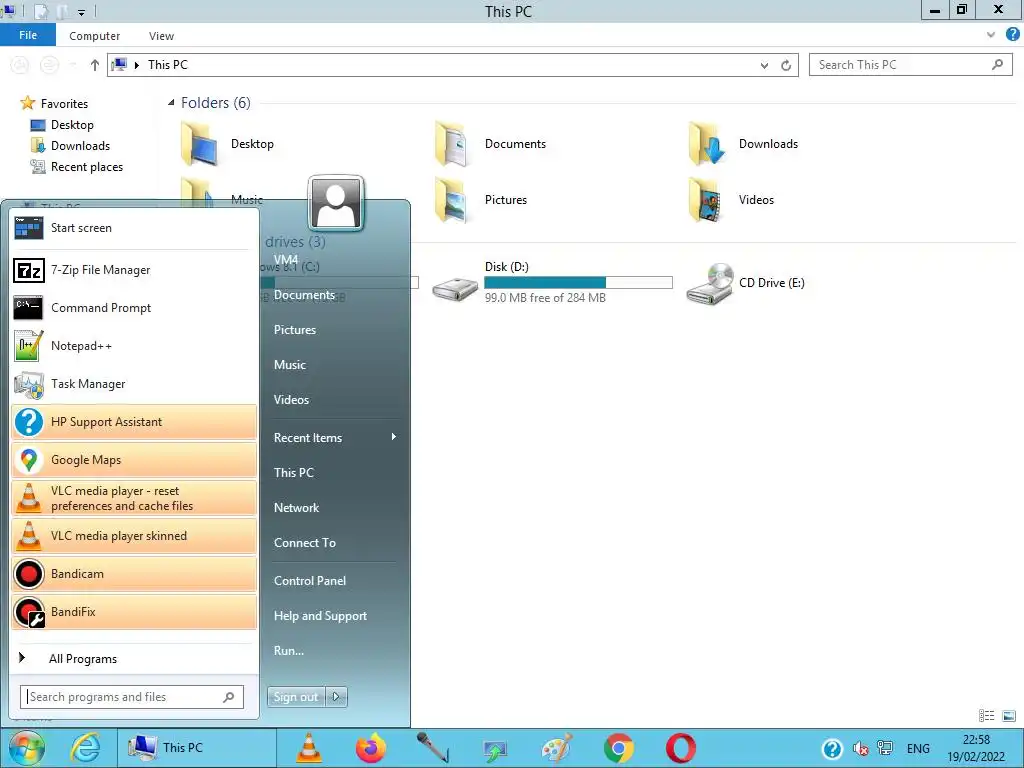Refresh the This PC location
1024x768 pixels.
pos(786,65)
